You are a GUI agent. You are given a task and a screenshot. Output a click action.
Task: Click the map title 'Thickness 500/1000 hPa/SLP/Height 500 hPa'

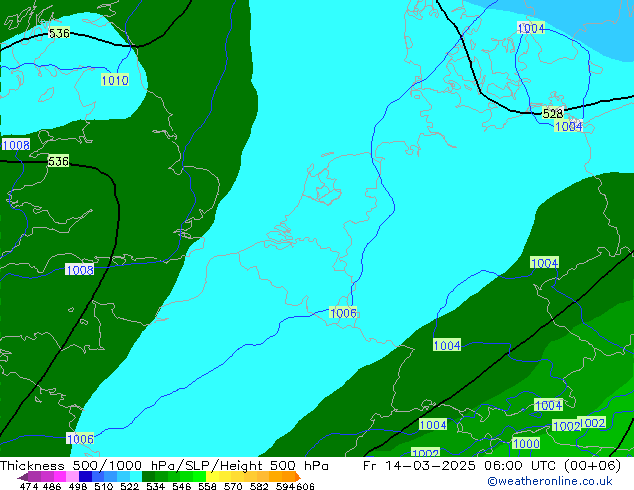164,465
